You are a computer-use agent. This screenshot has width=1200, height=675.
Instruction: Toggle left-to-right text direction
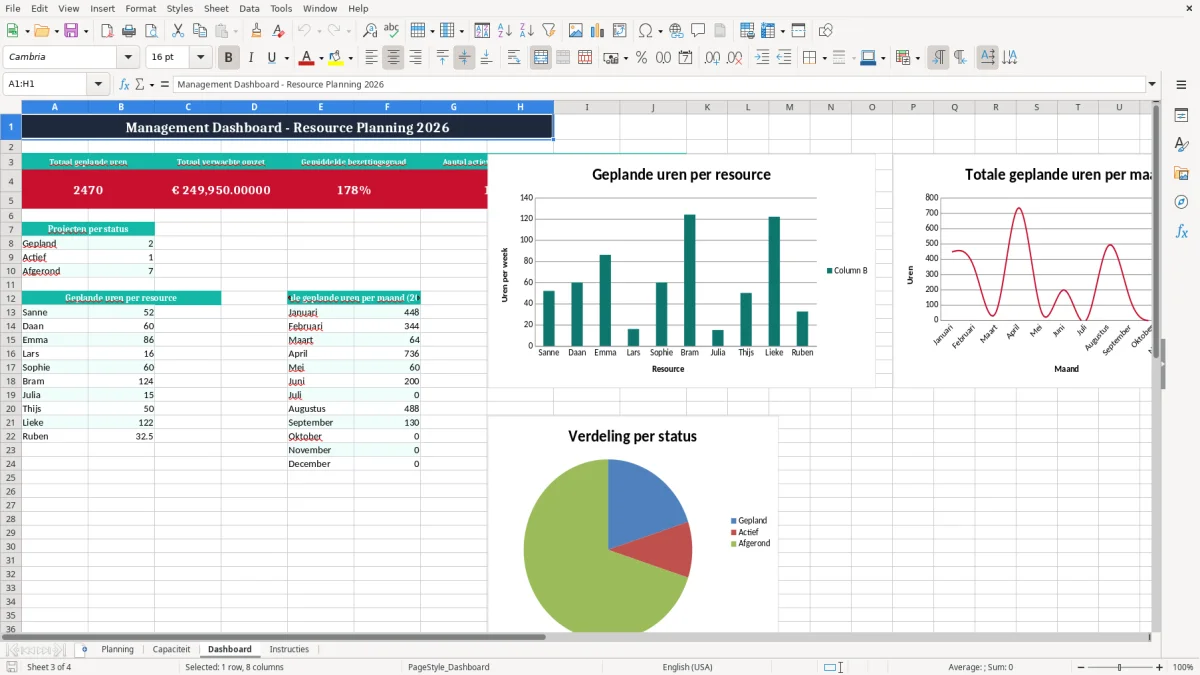[x=938, y=58]
